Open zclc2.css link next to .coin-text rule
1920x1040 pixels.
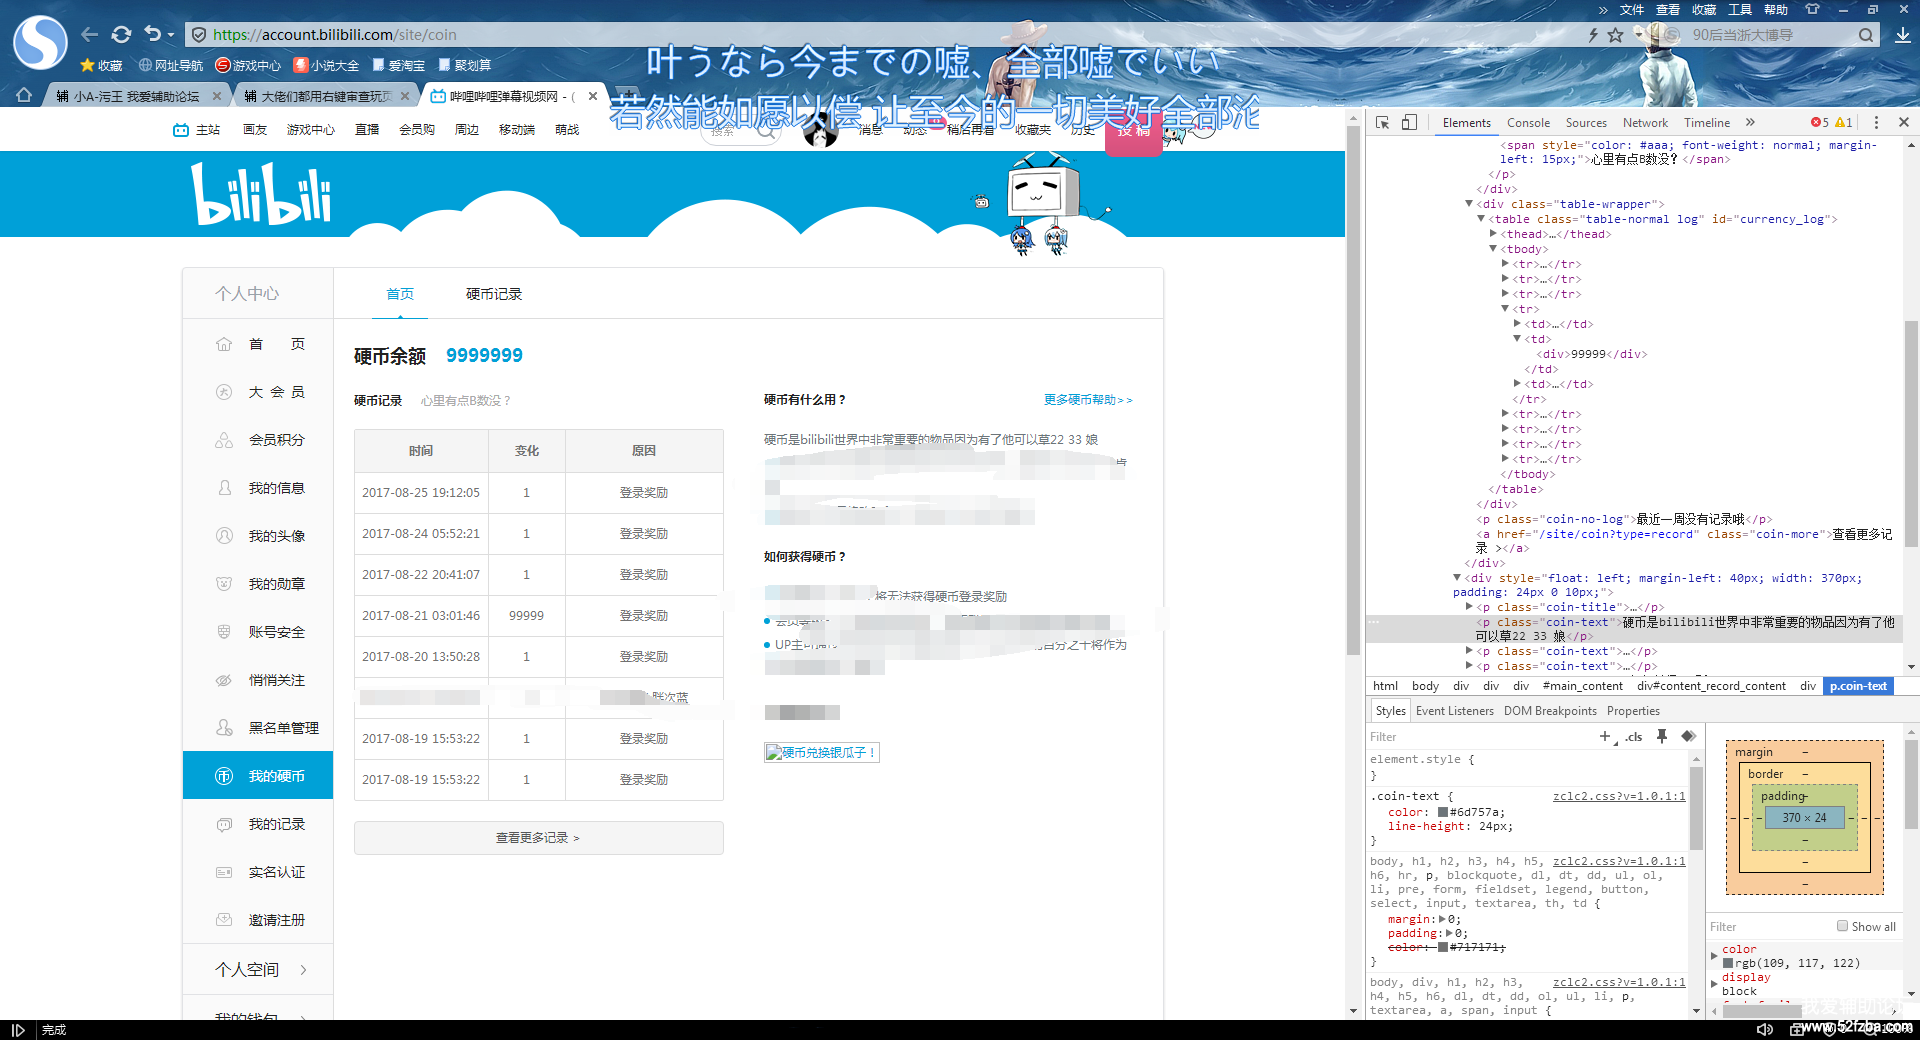(x=1619, y=796)
